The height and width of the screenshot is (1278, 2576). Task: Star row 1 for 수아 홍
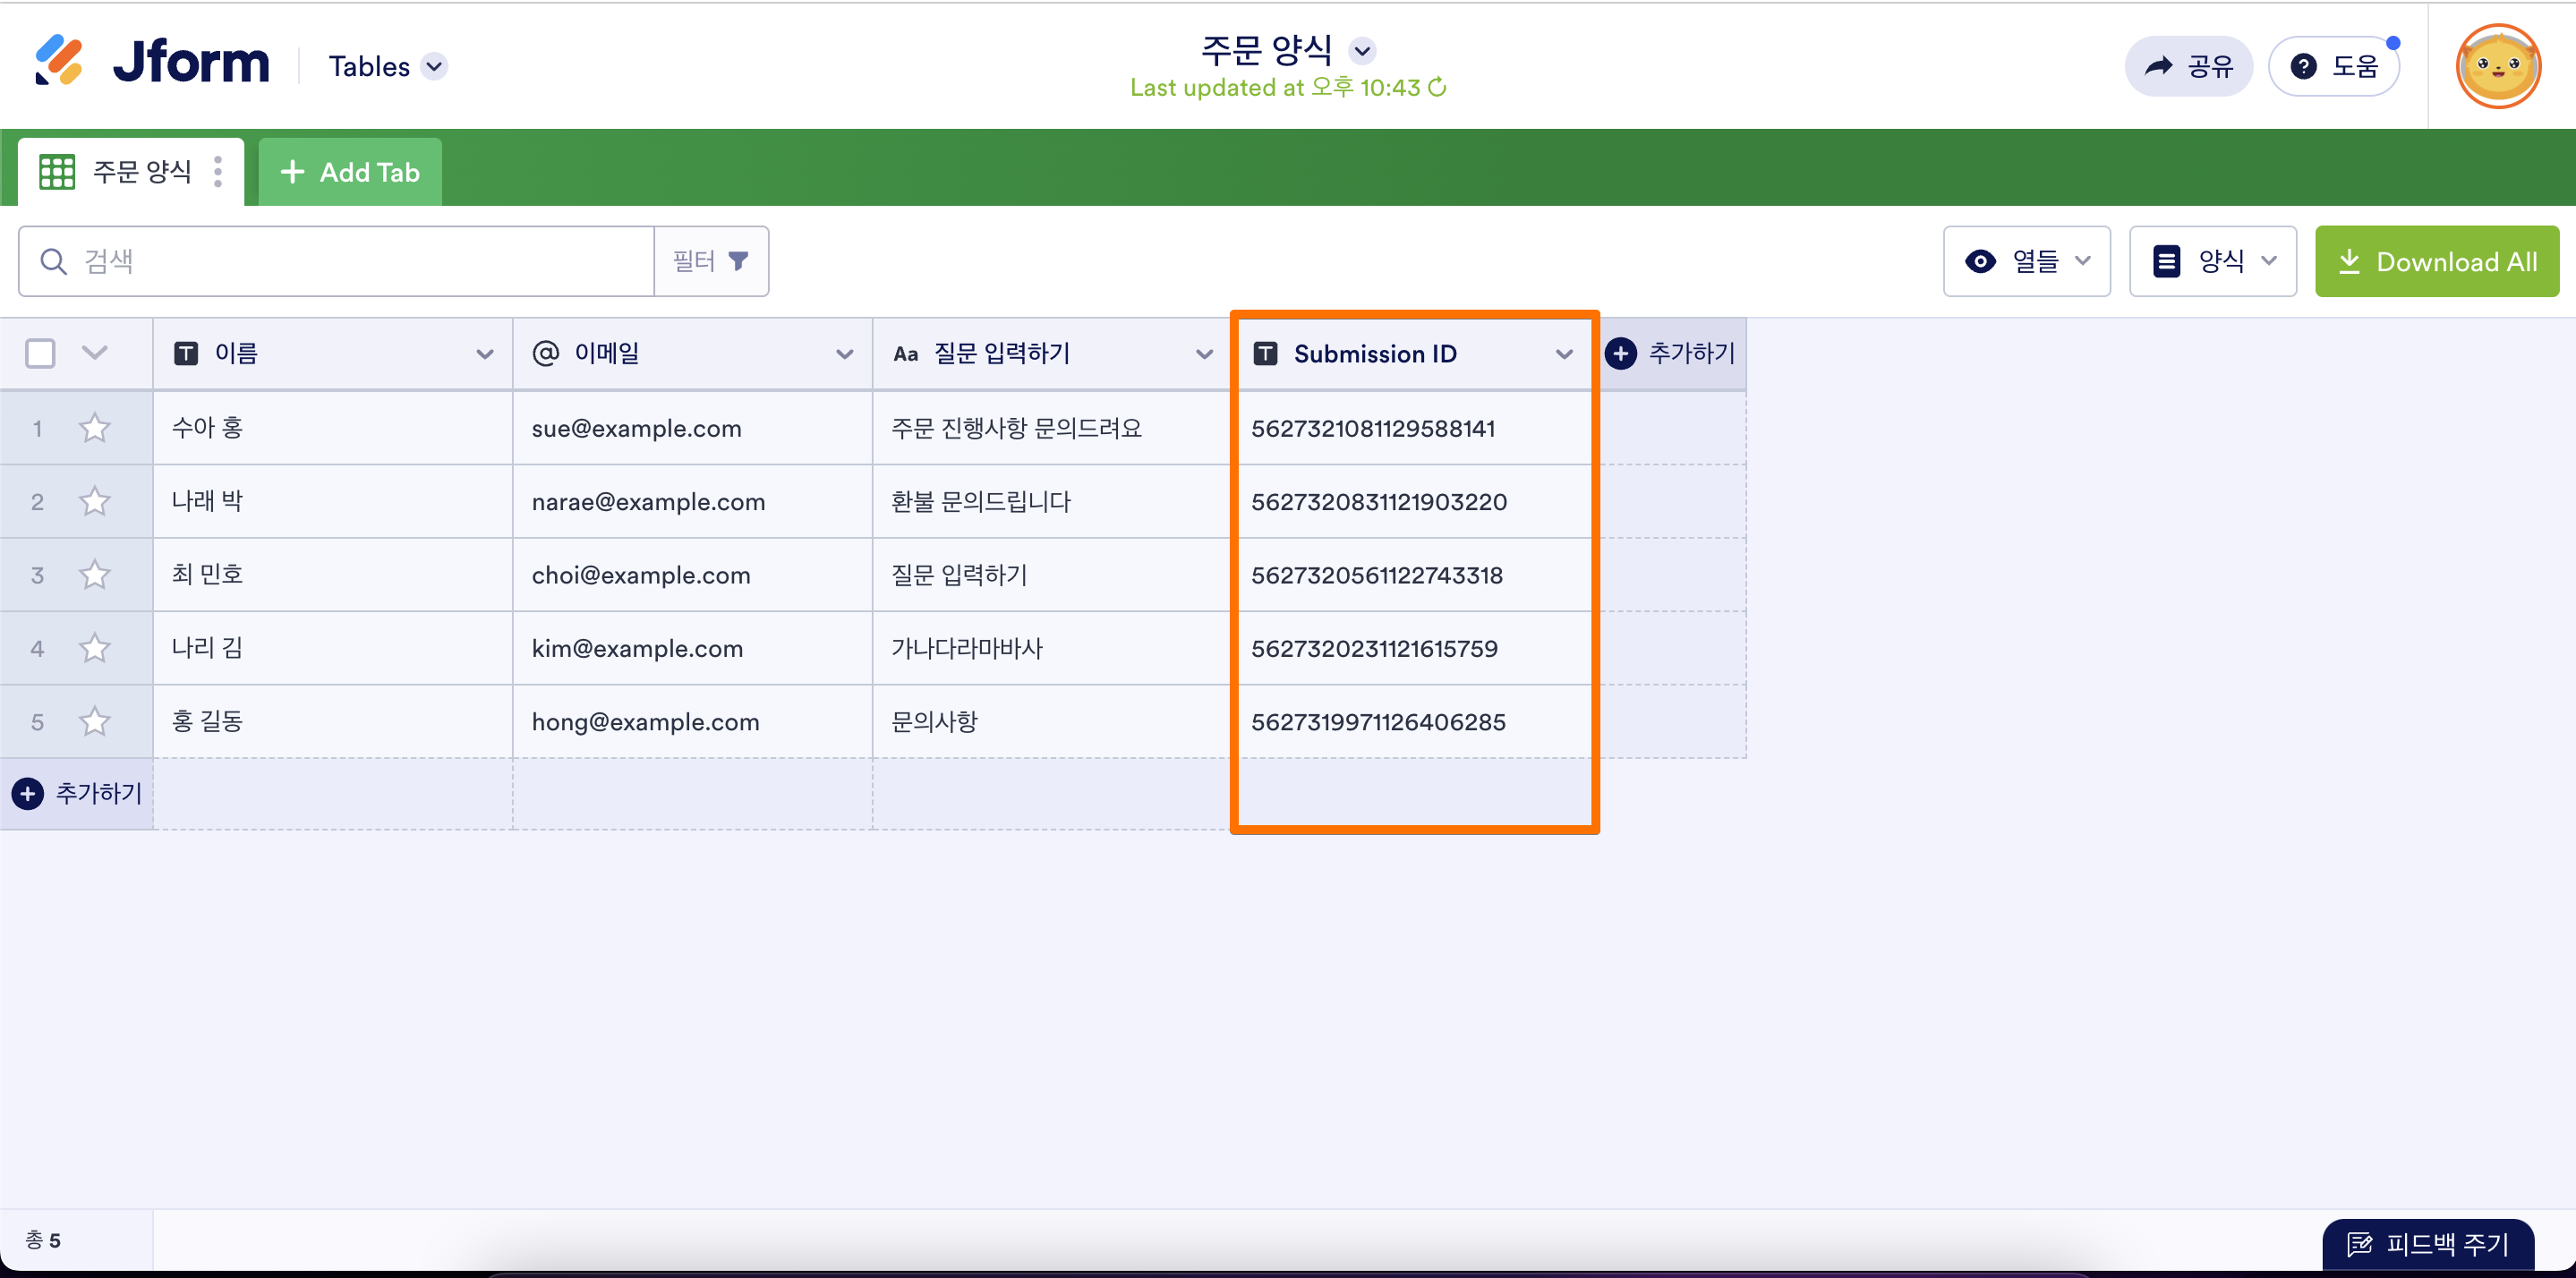click(94, 428)
